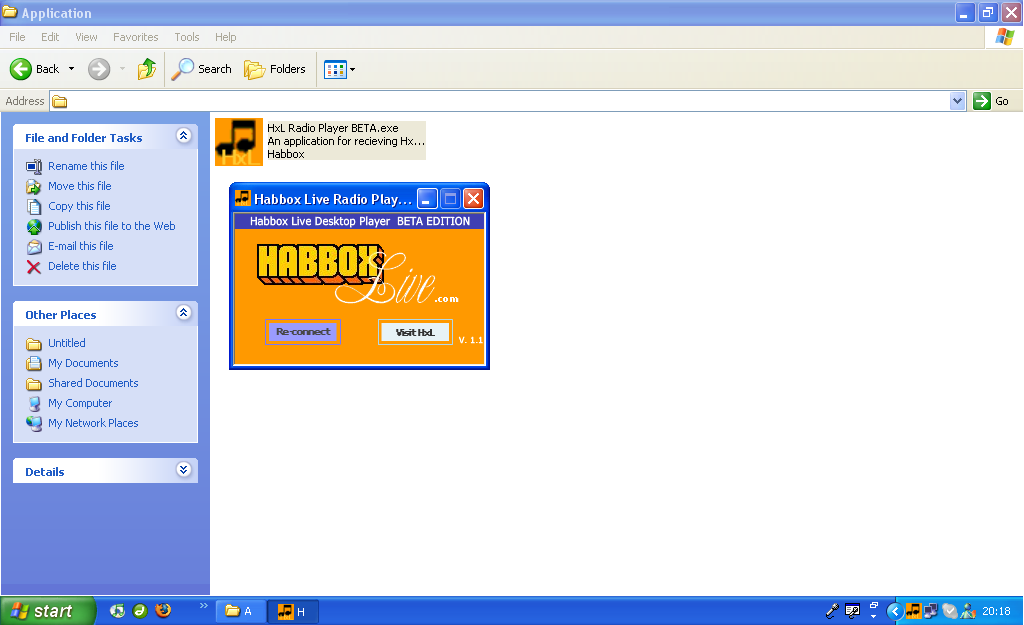Minimize the Habbox Live Radio Player window
1024x625 pixels.
427,199
